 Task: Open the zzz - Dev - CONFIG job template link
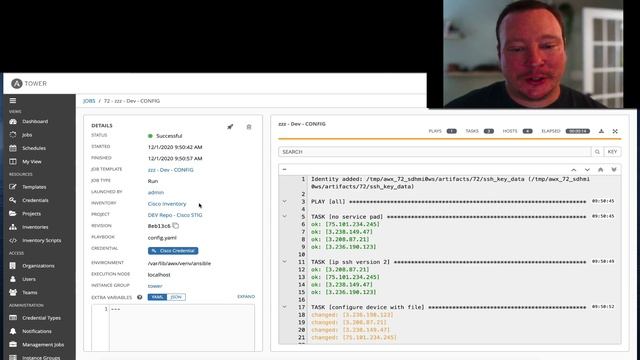(171, 170)
